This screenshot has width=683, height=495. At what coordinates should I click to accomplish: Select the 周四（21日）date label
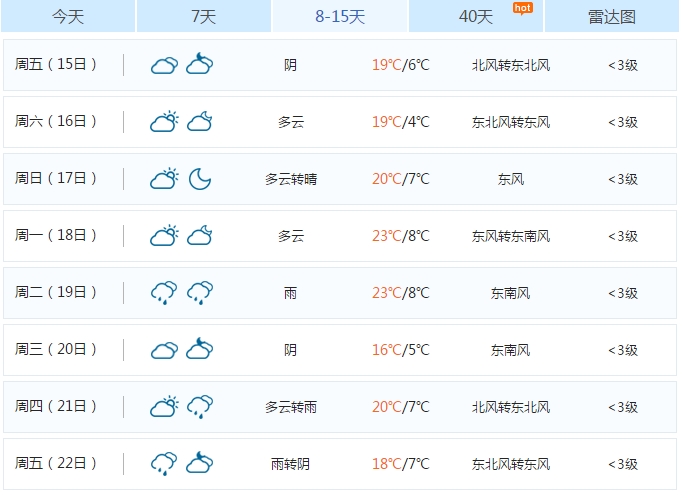(55, 407)
